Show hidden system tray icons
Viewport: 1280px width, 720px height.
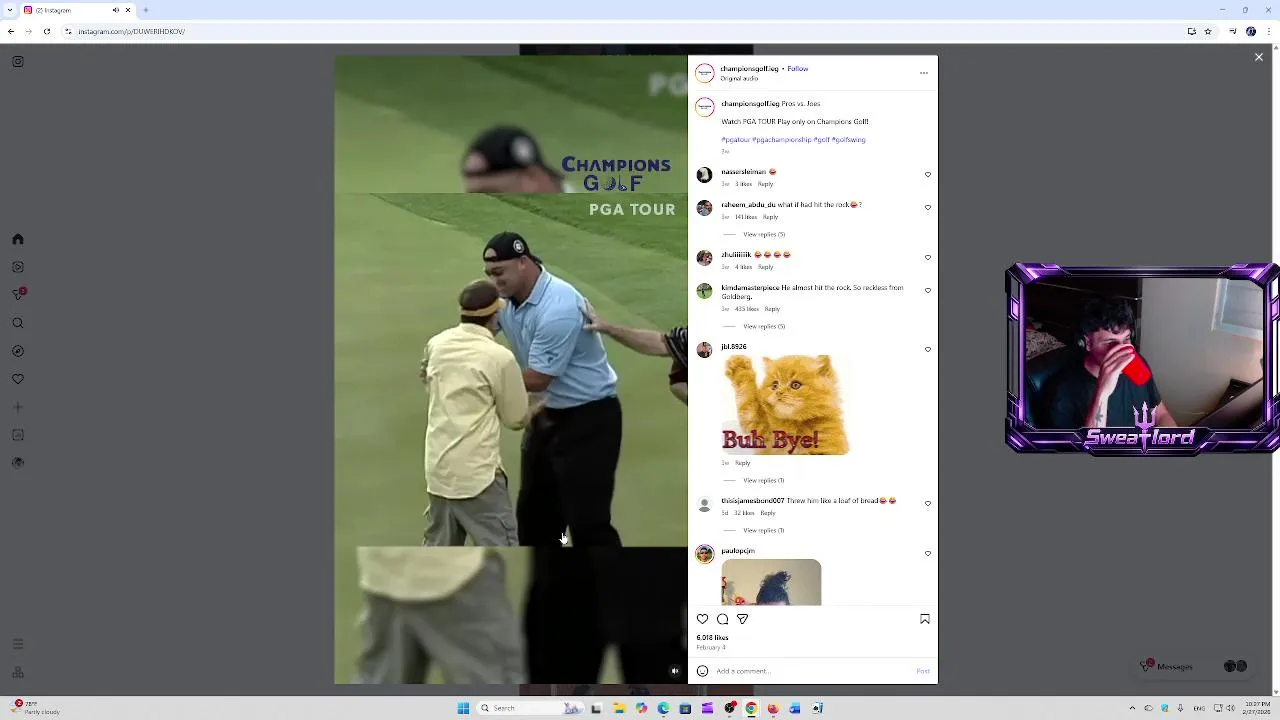pos(1133,708)
